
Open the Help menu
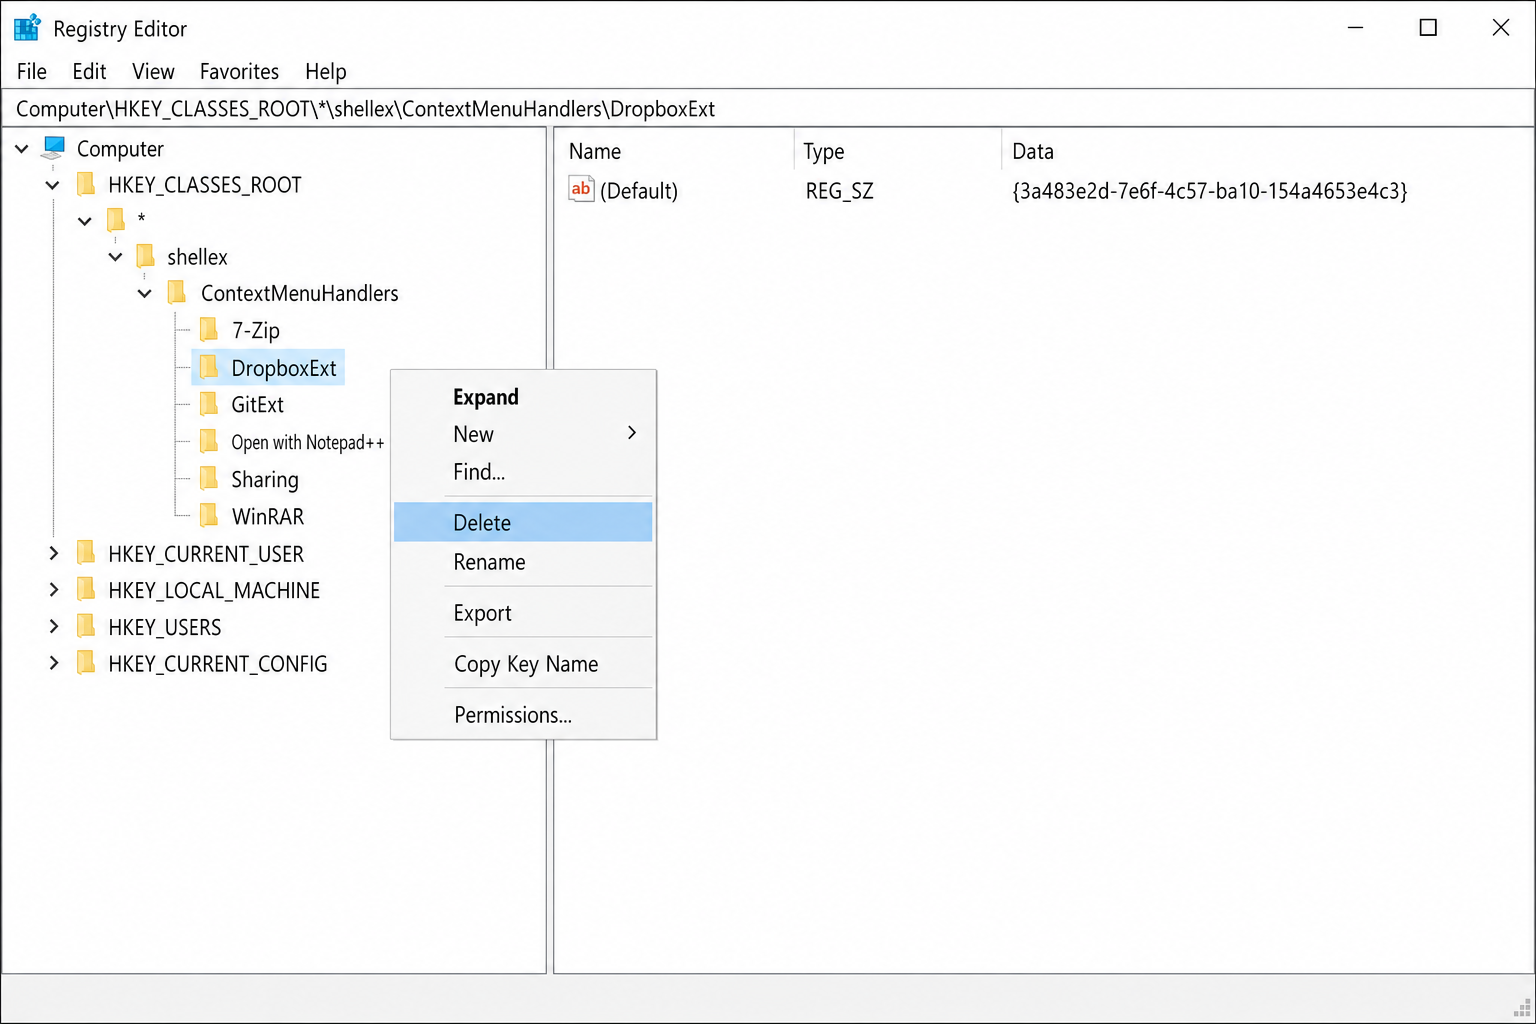(325, 71)
